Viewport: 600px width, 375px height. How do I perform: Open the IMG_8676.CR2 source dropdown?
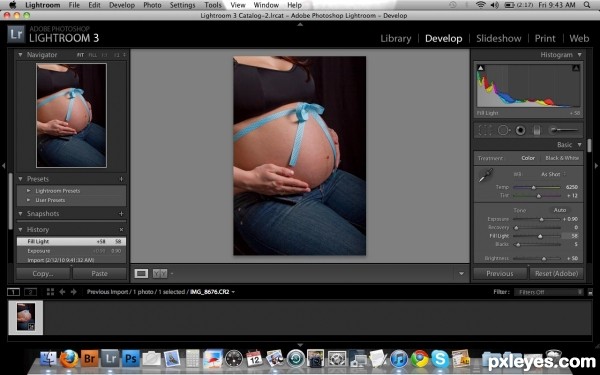[x=212, y=292]
